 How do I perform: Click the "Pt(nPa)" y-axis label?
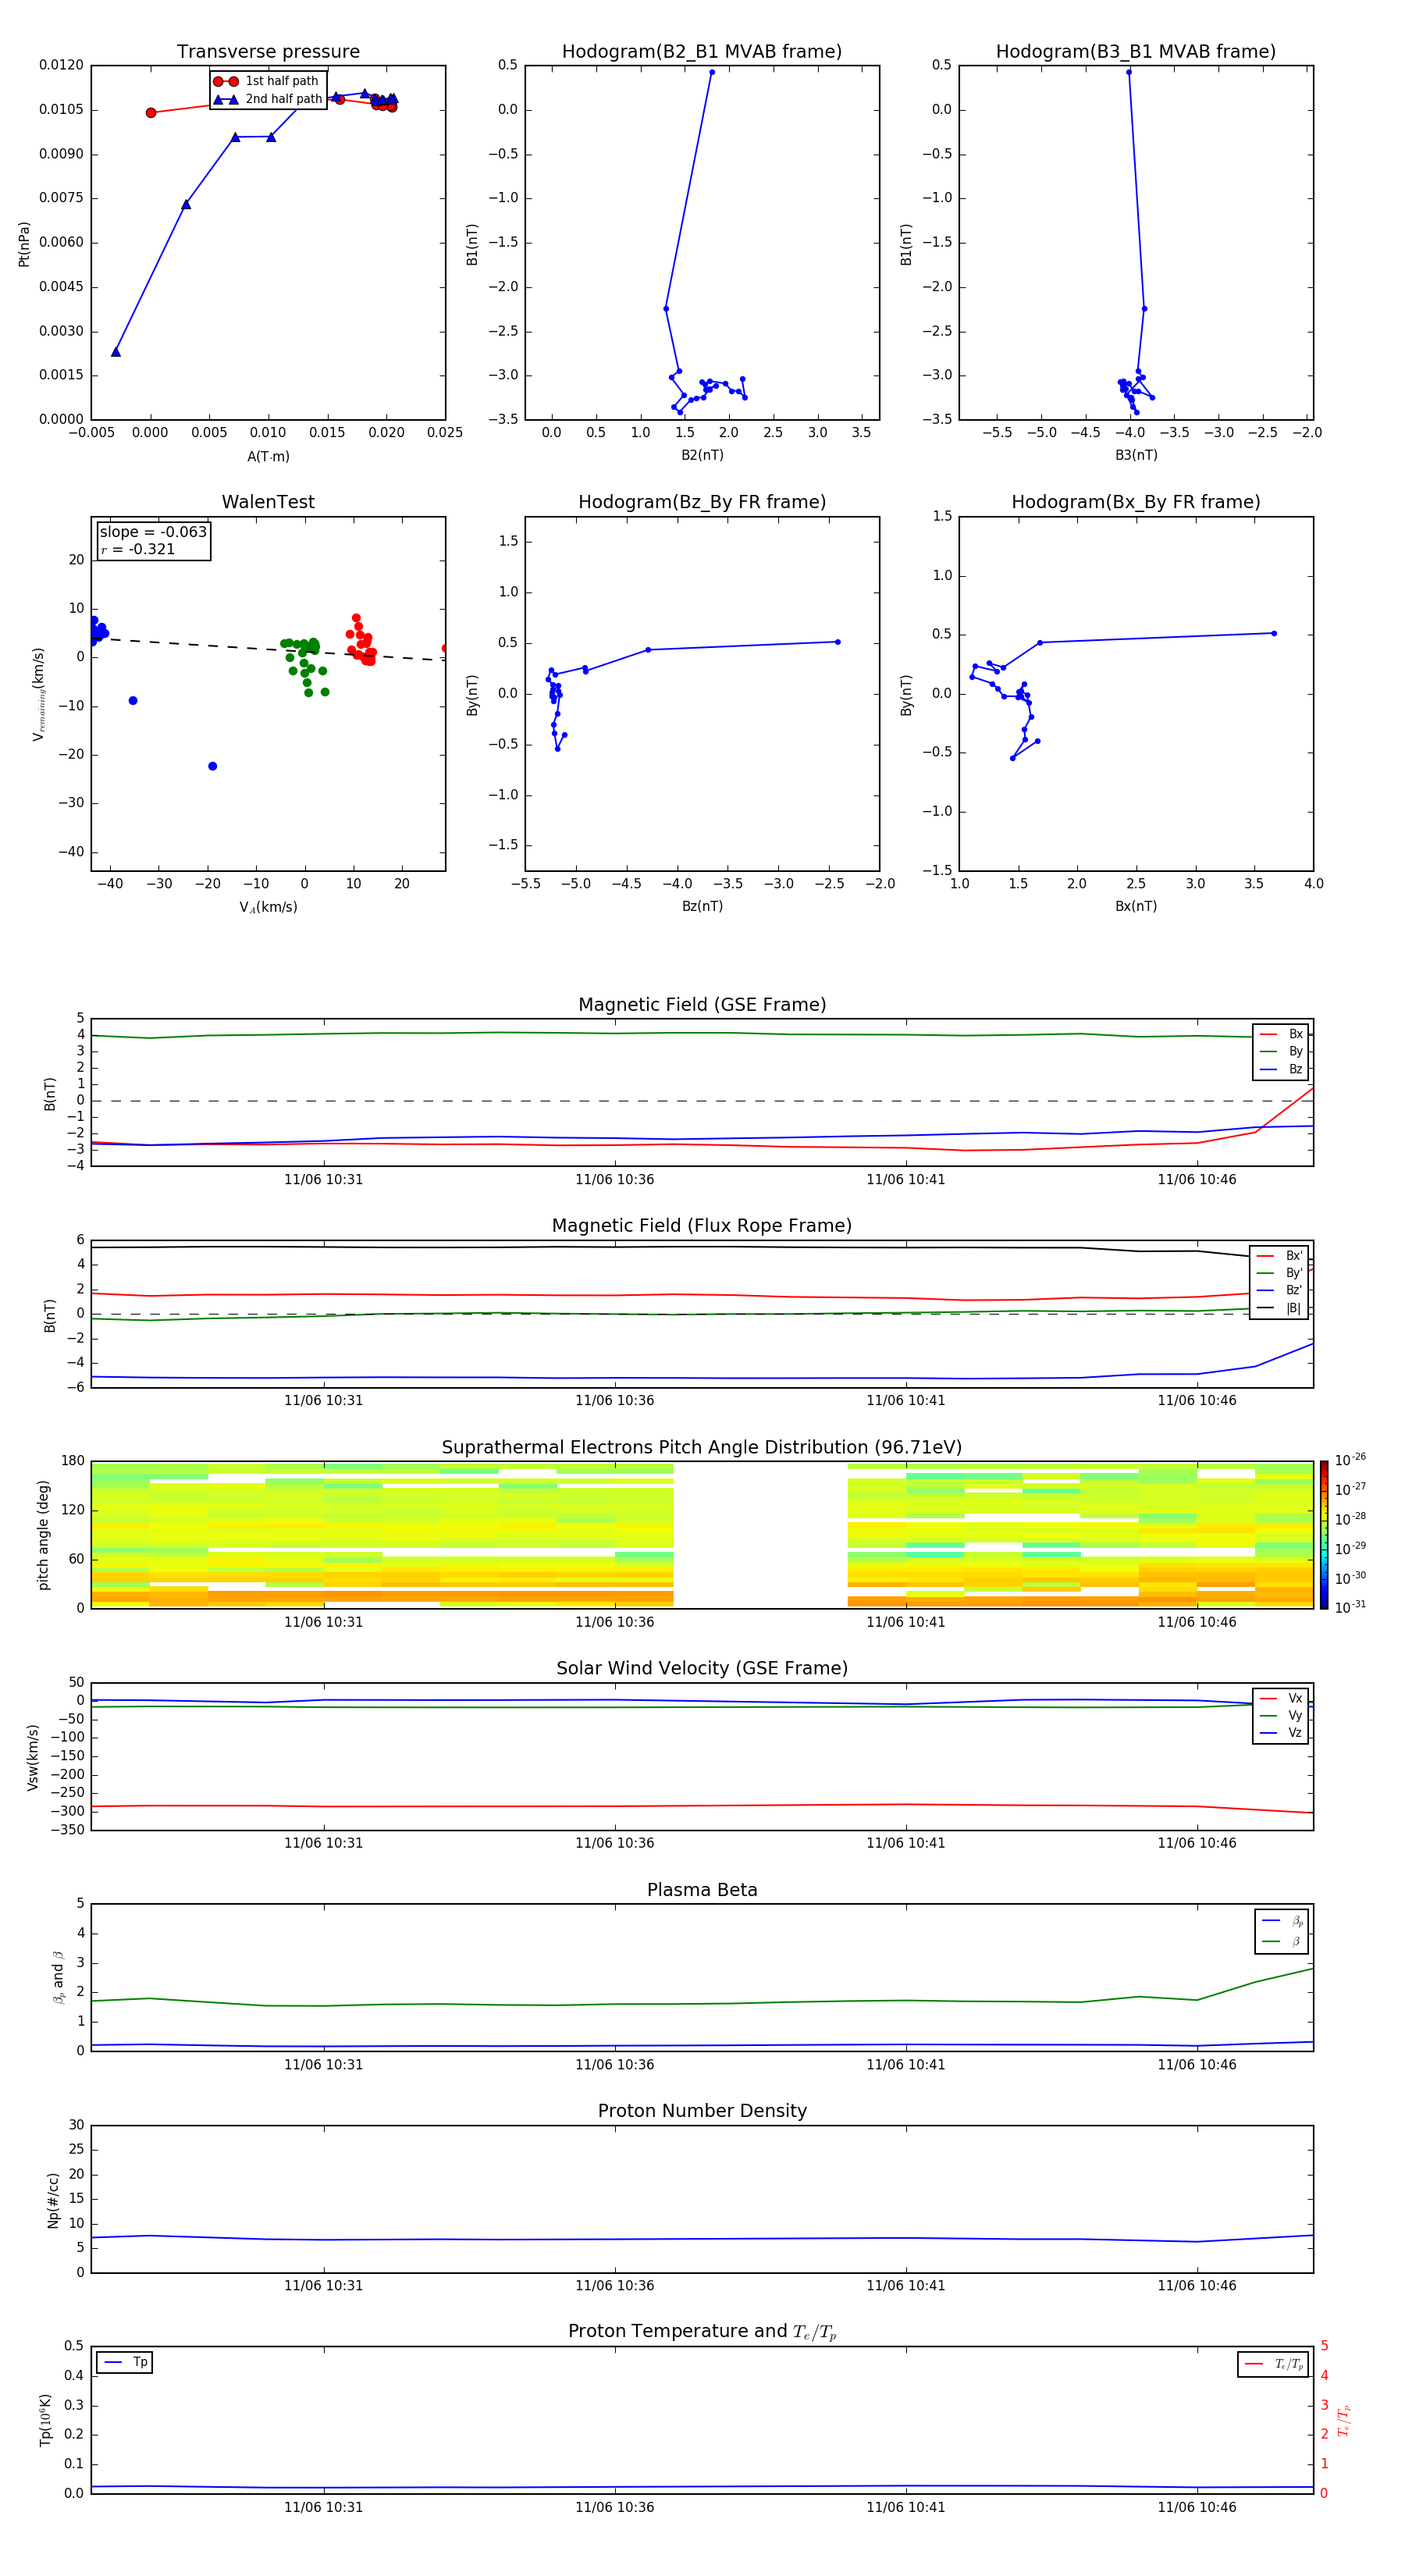tap(24, 244)
